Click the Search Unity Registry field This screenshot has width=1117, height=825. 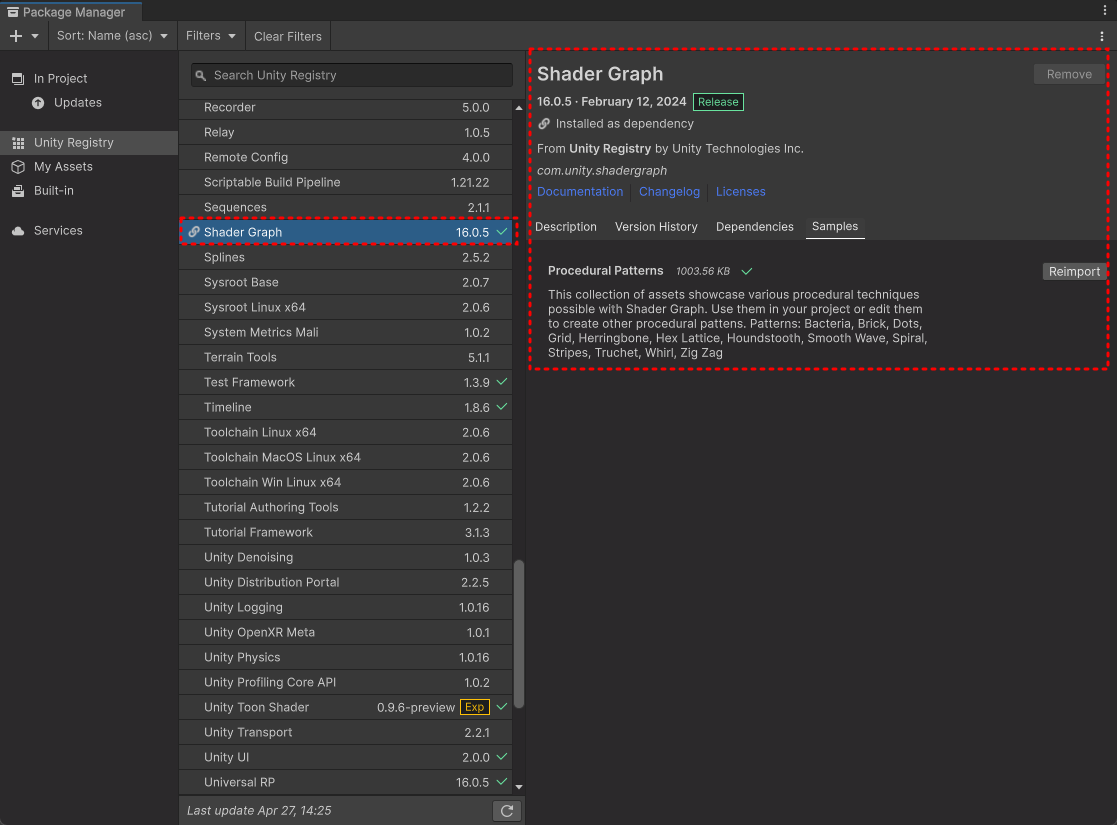(352, 76)
